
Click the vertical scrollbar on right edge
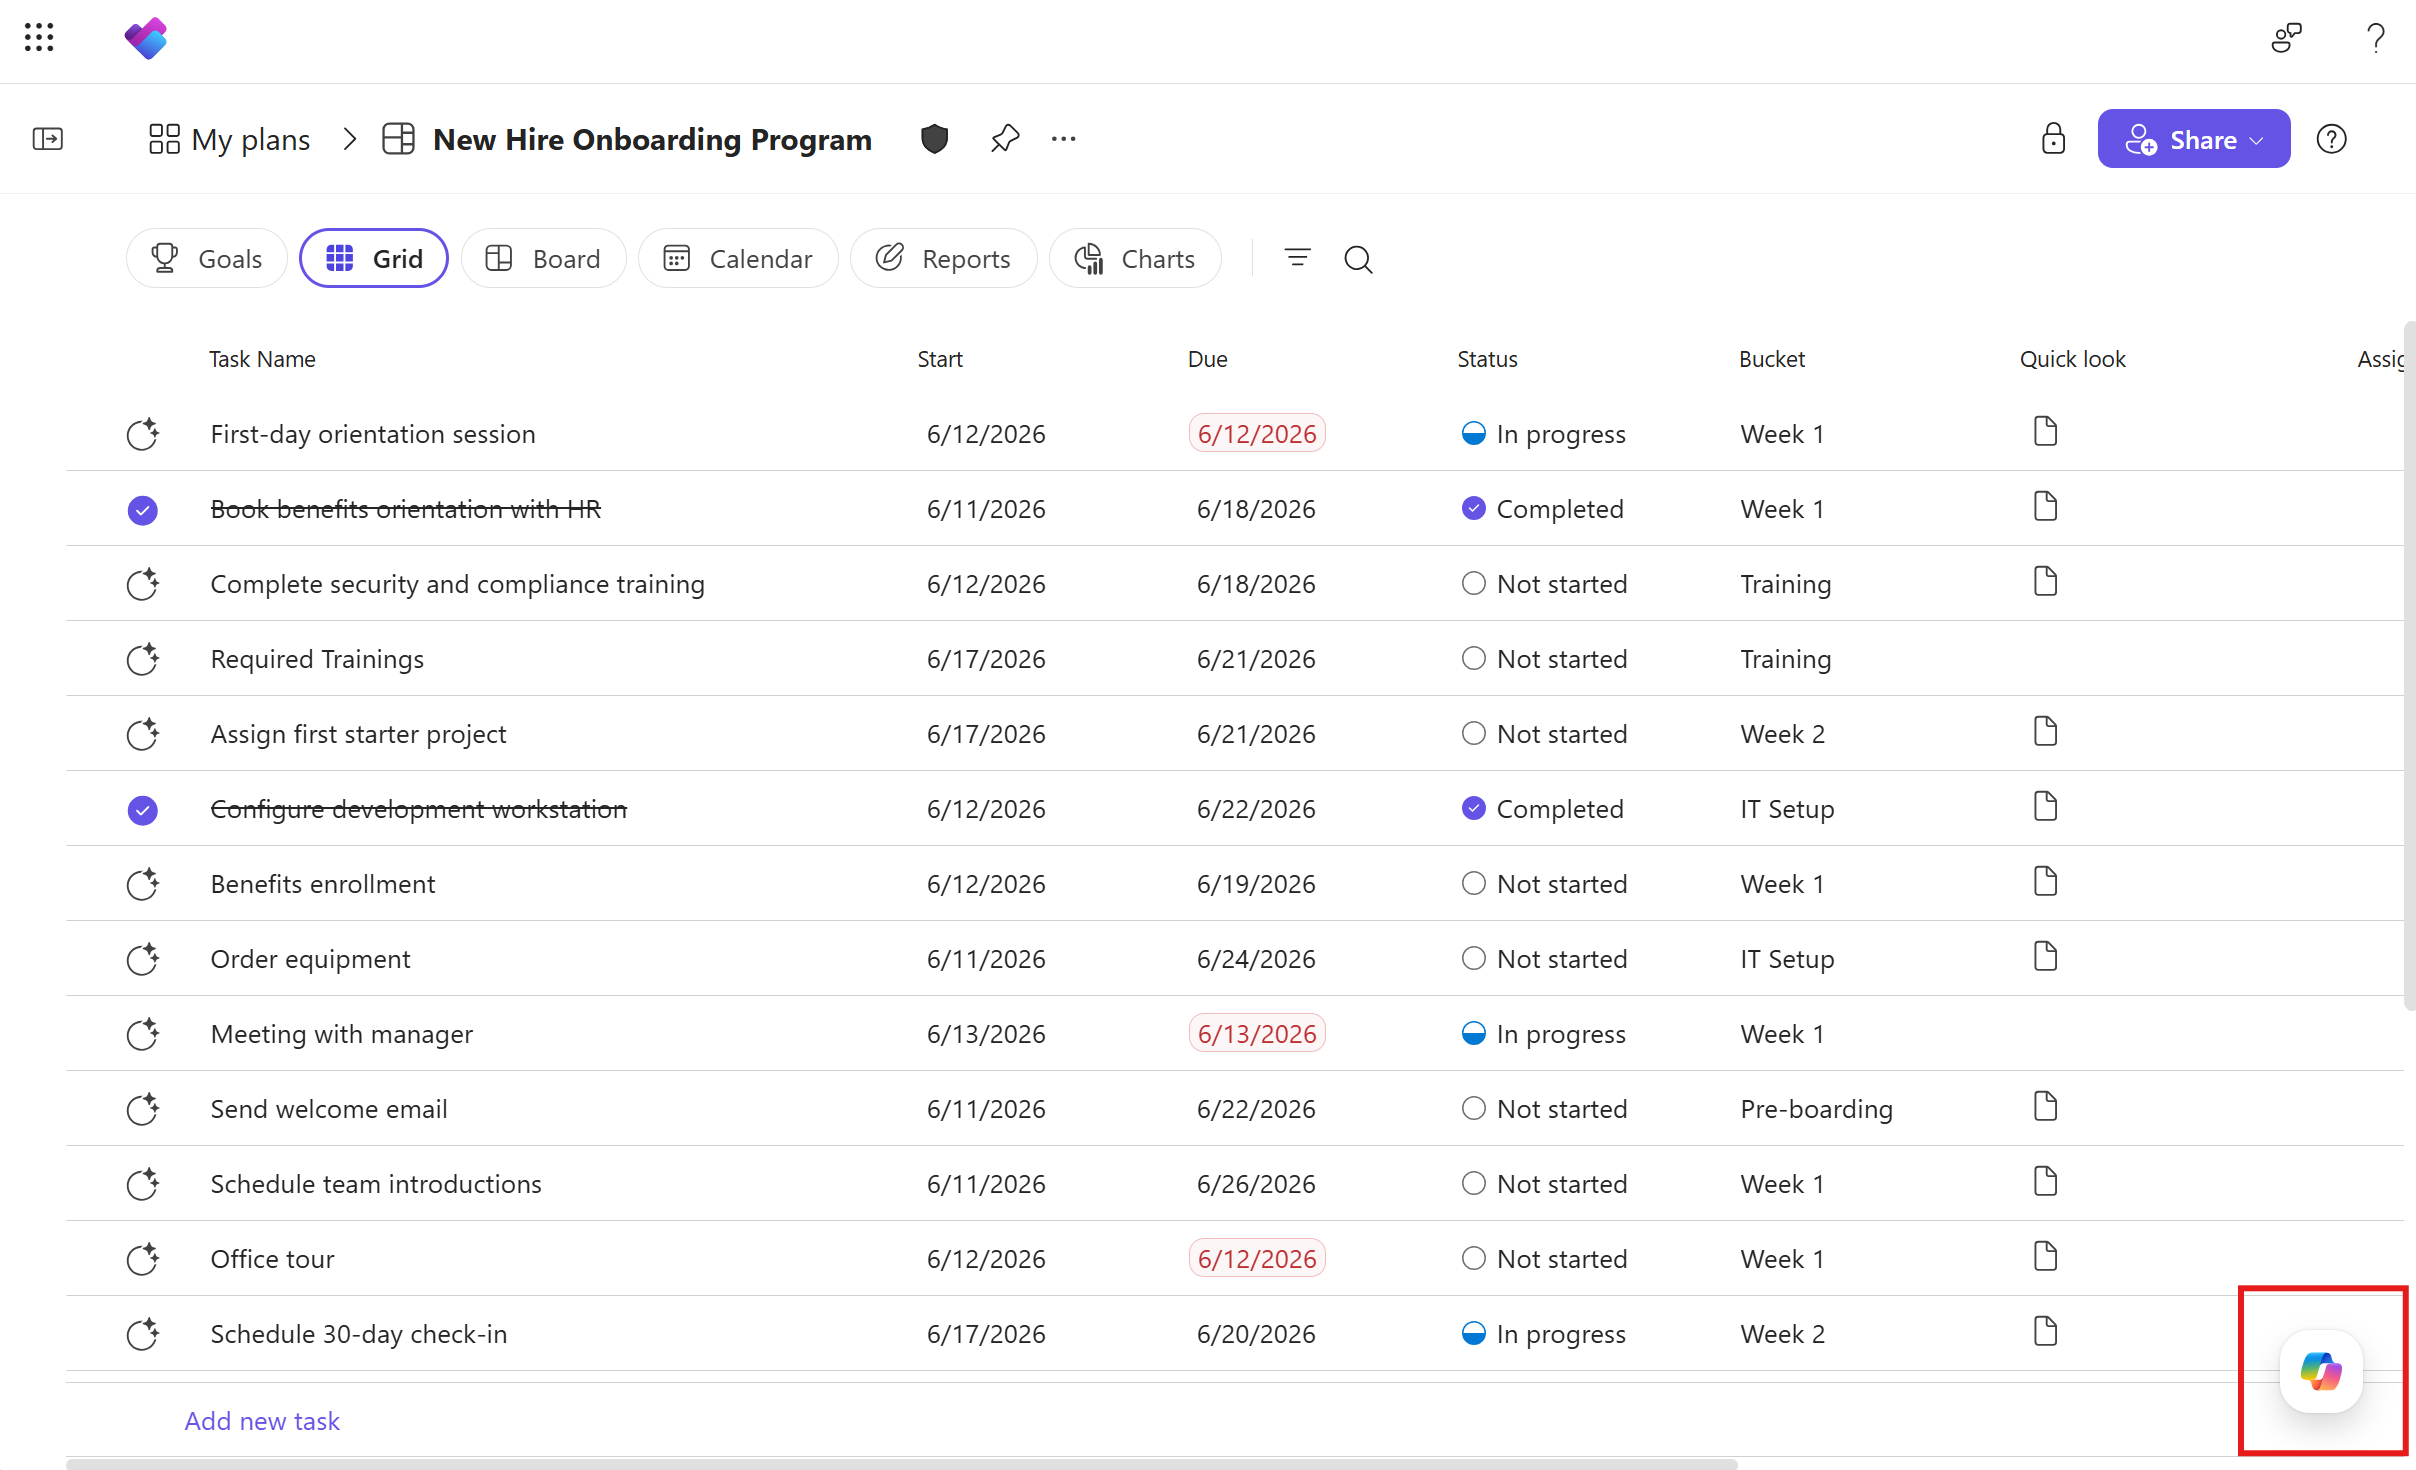2410,665
